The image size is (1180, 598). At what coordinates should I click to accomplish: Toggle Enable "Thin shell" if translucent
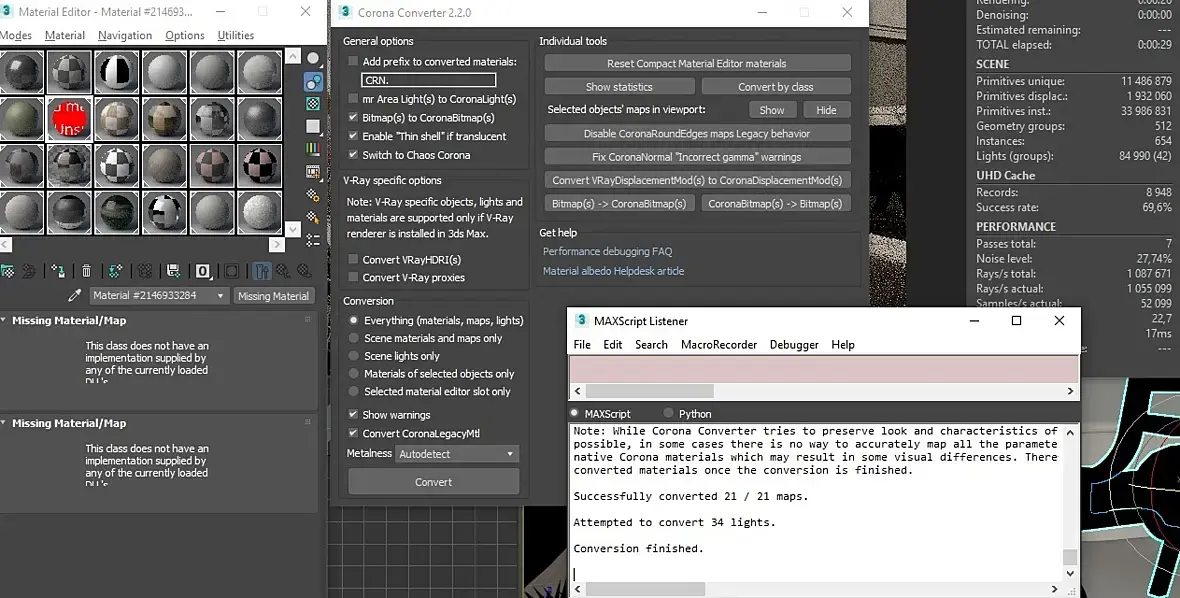pos(353,136)
